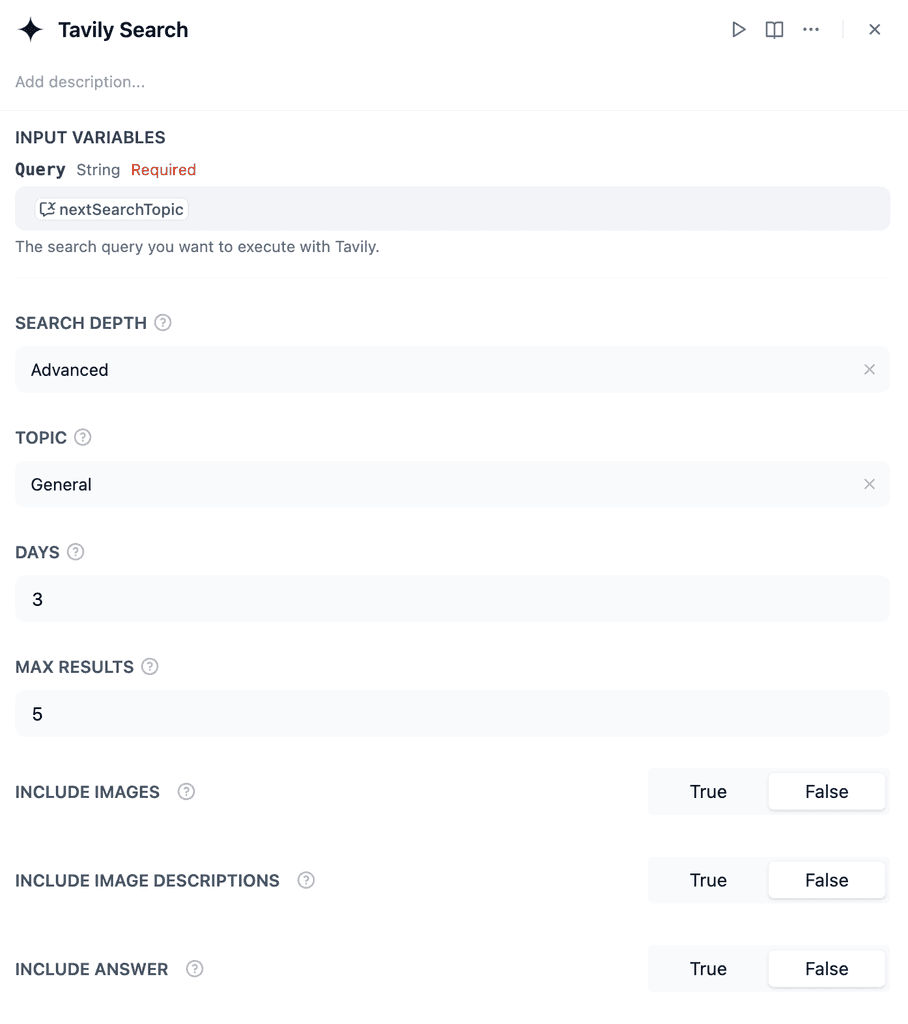Click the Tavily Search sparkle icon
The height and width of the screenshot is (1024, 908).
click(x=29, y=29)
